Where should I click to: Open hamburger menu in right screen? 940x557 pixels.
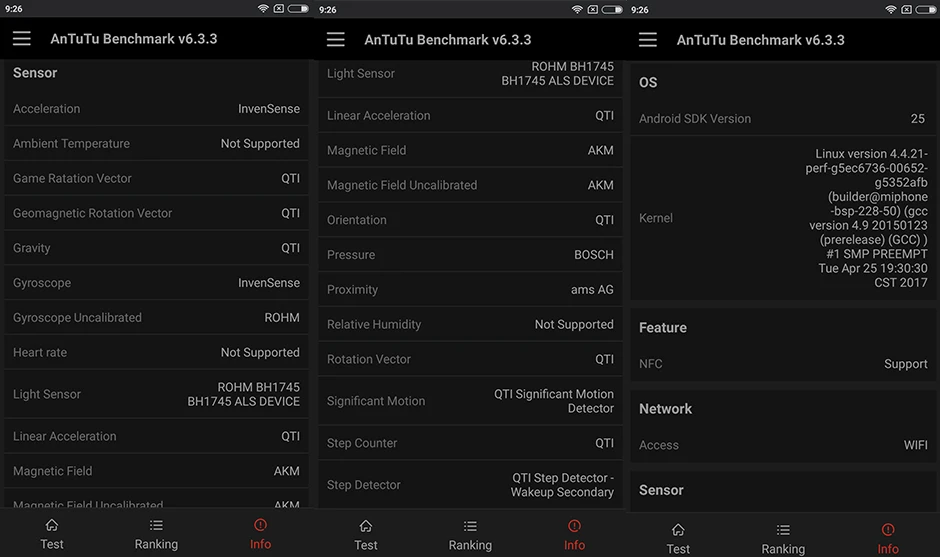point(647,40)
